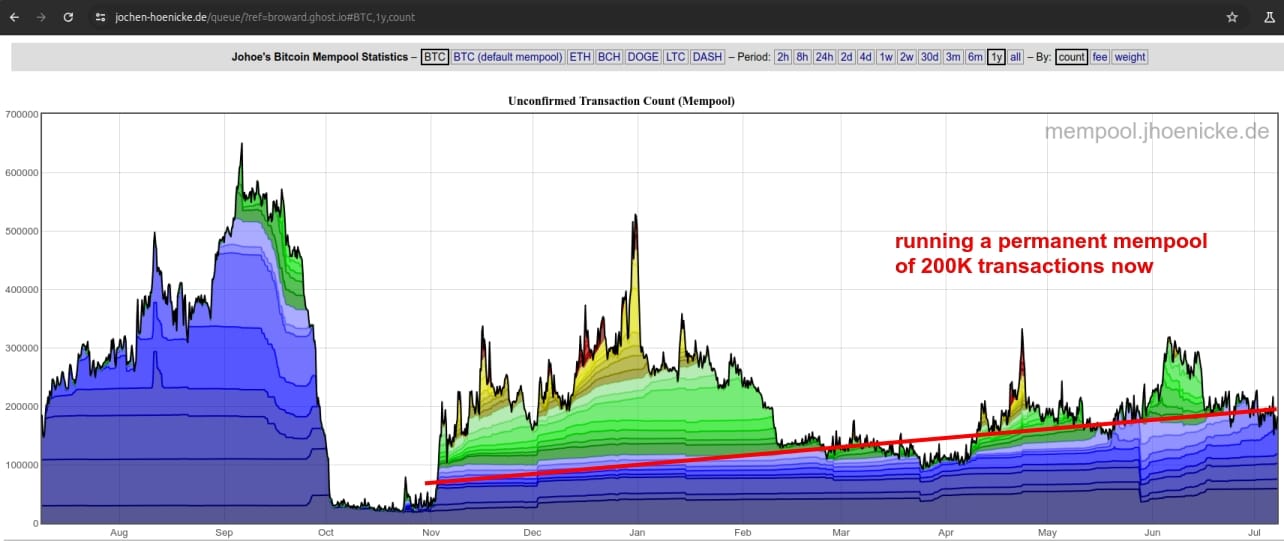Image resolution: width=1284 pixels, height=541 pixels.
Task: Click the May x-axis label
Action: point(1047,533)
